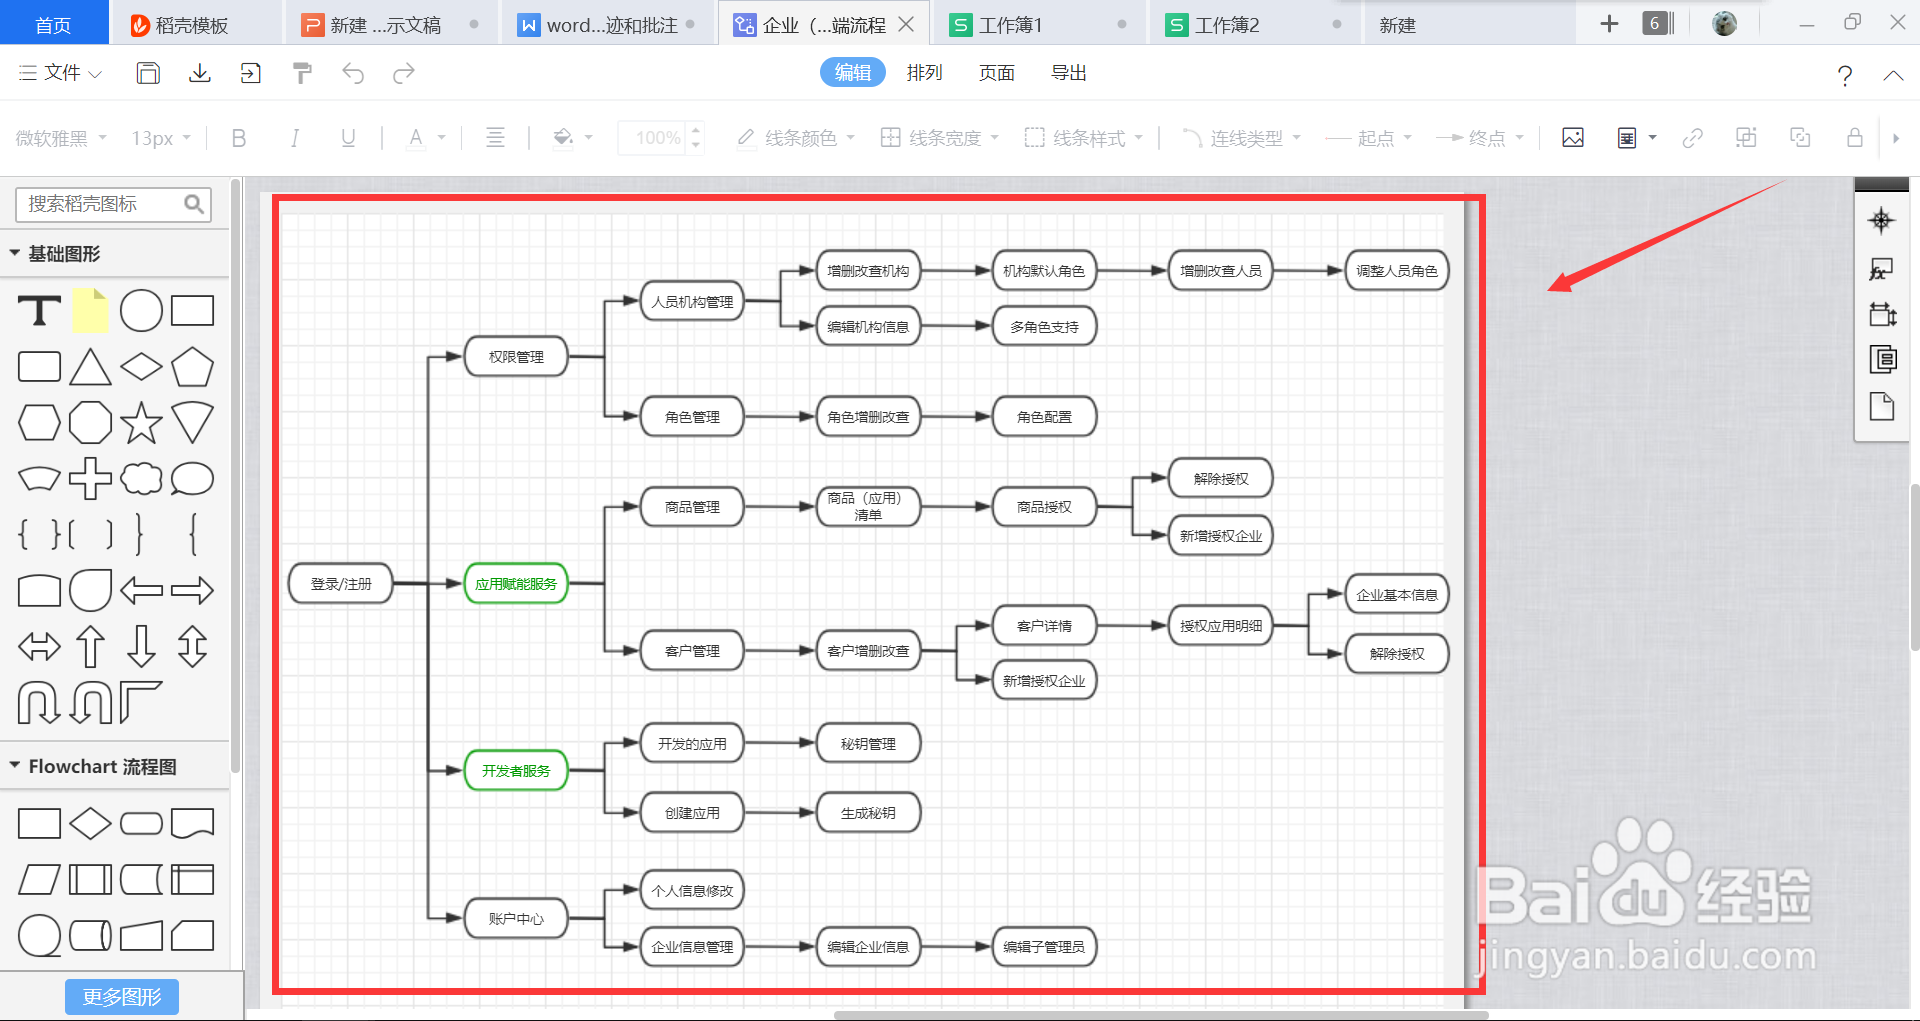Click the group shapes icon
The height and width of the screenshot is (1021, 1920).
point(1746,138)
